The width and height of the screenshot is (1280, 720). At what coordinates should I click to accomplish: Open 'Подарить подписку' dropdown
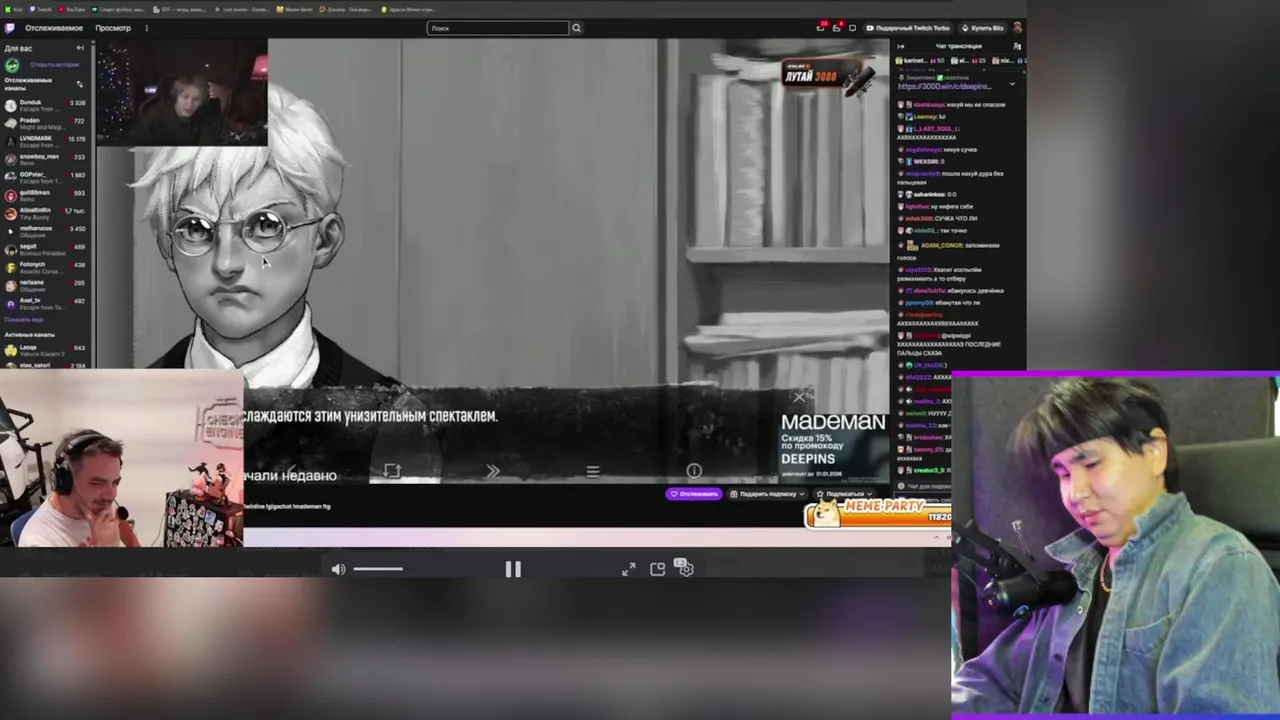(767, 494)
